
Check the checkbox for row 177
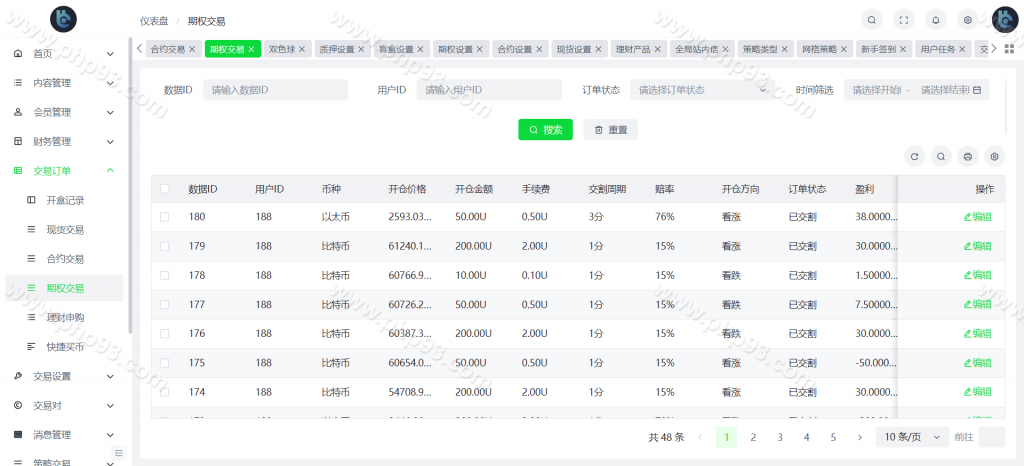pos(165,304)
